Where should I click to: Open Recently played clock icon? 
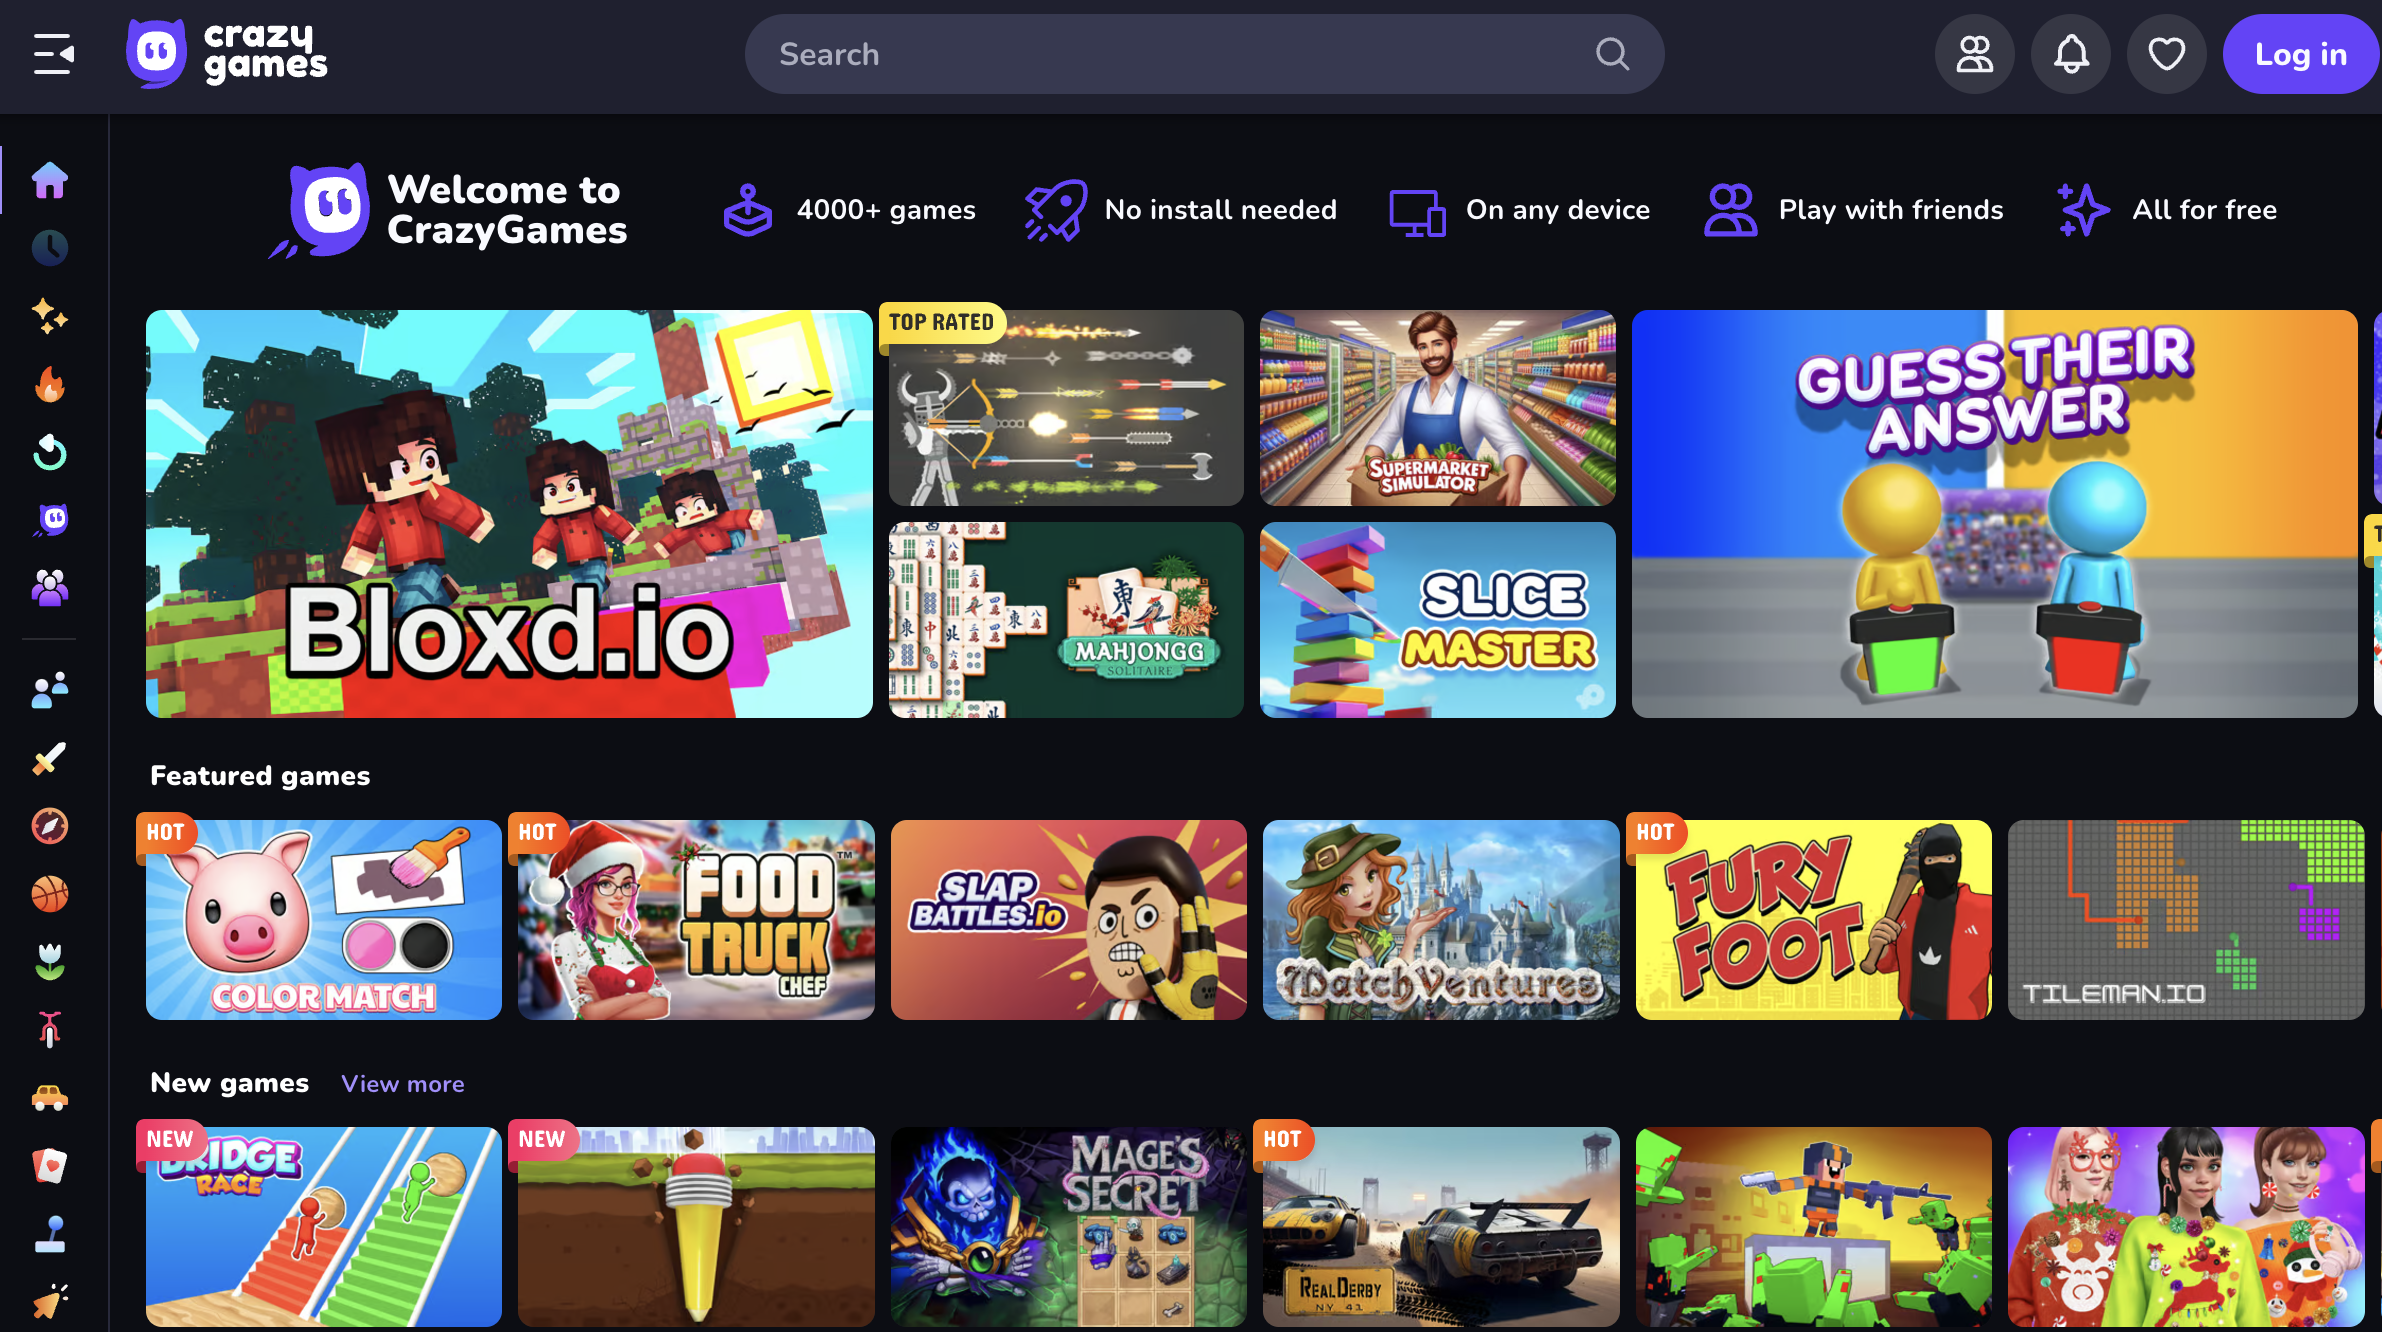50,248
